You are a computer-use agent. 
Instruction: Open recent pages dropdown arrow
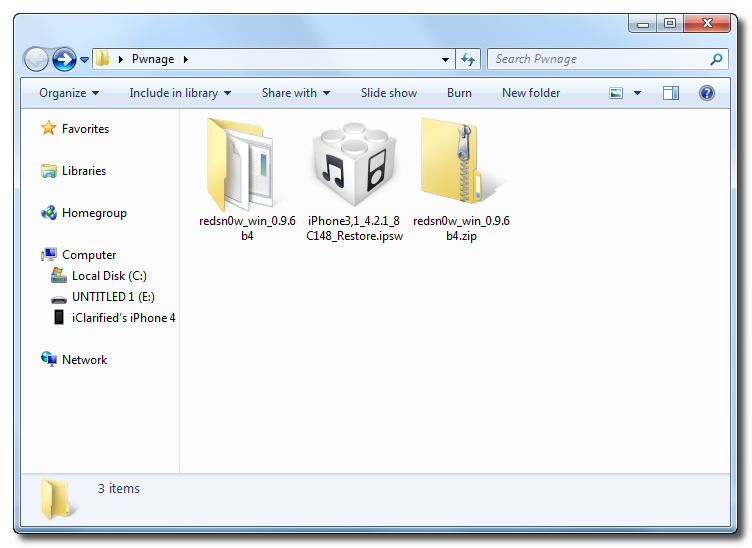tap(85, 60)
